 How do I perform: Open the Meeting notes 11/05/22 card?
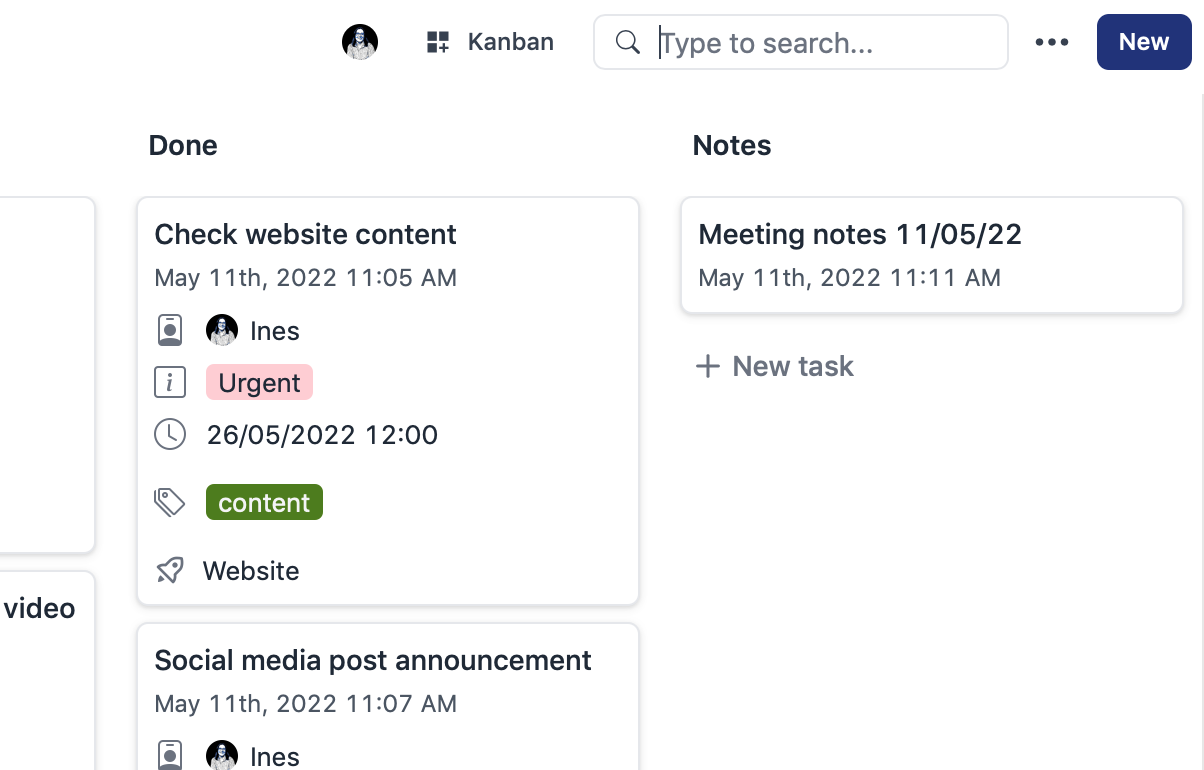click(x=860, y=235)
